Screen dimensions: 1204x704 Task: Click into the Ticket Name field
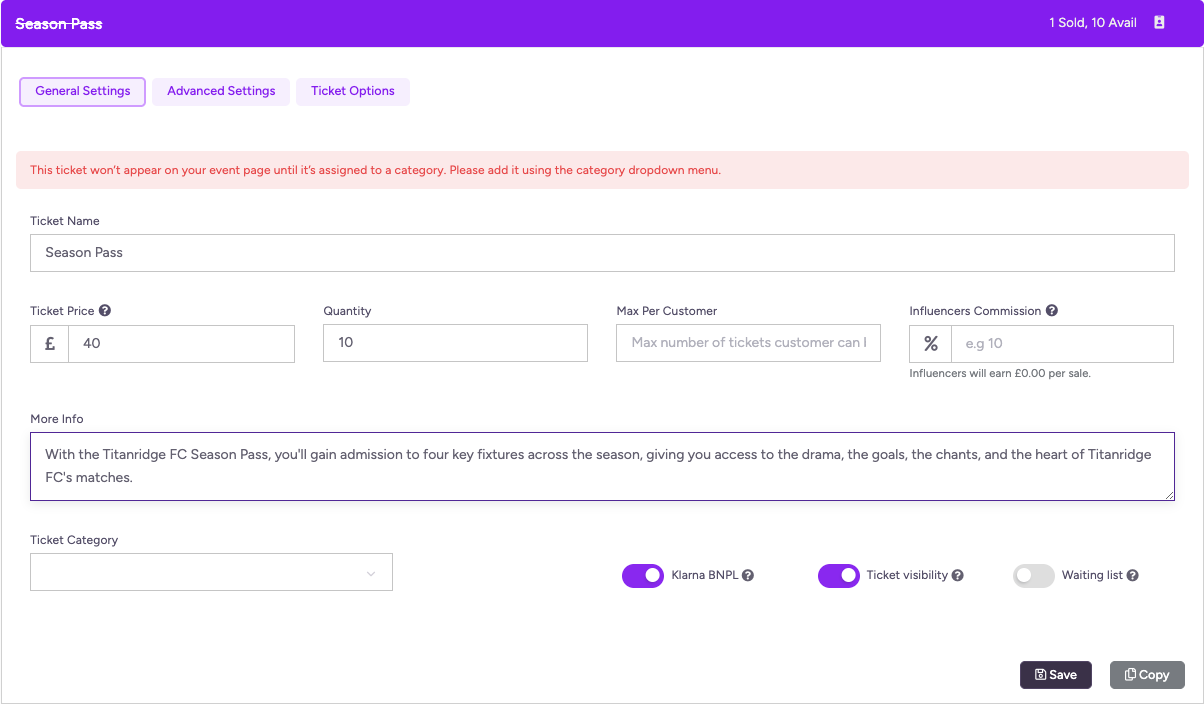602,253
